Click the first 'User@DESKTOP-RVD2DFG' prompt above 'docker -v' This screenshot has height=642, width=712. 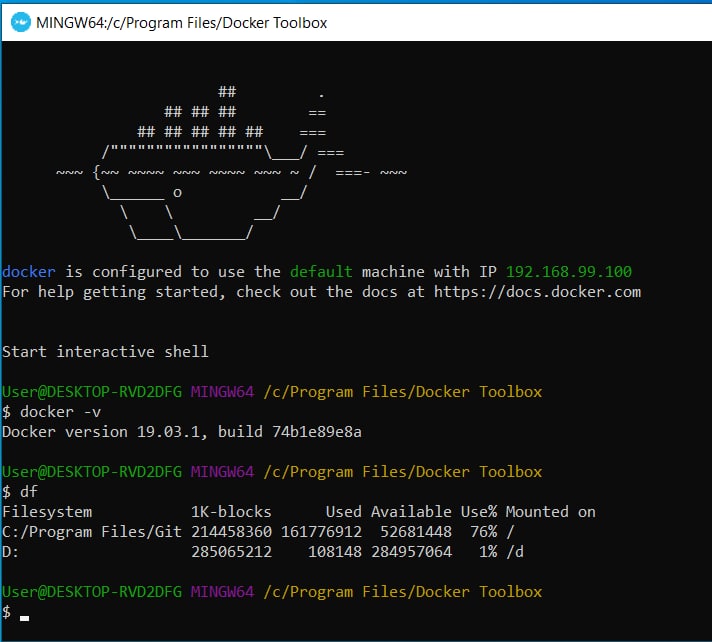pos(92,391)
